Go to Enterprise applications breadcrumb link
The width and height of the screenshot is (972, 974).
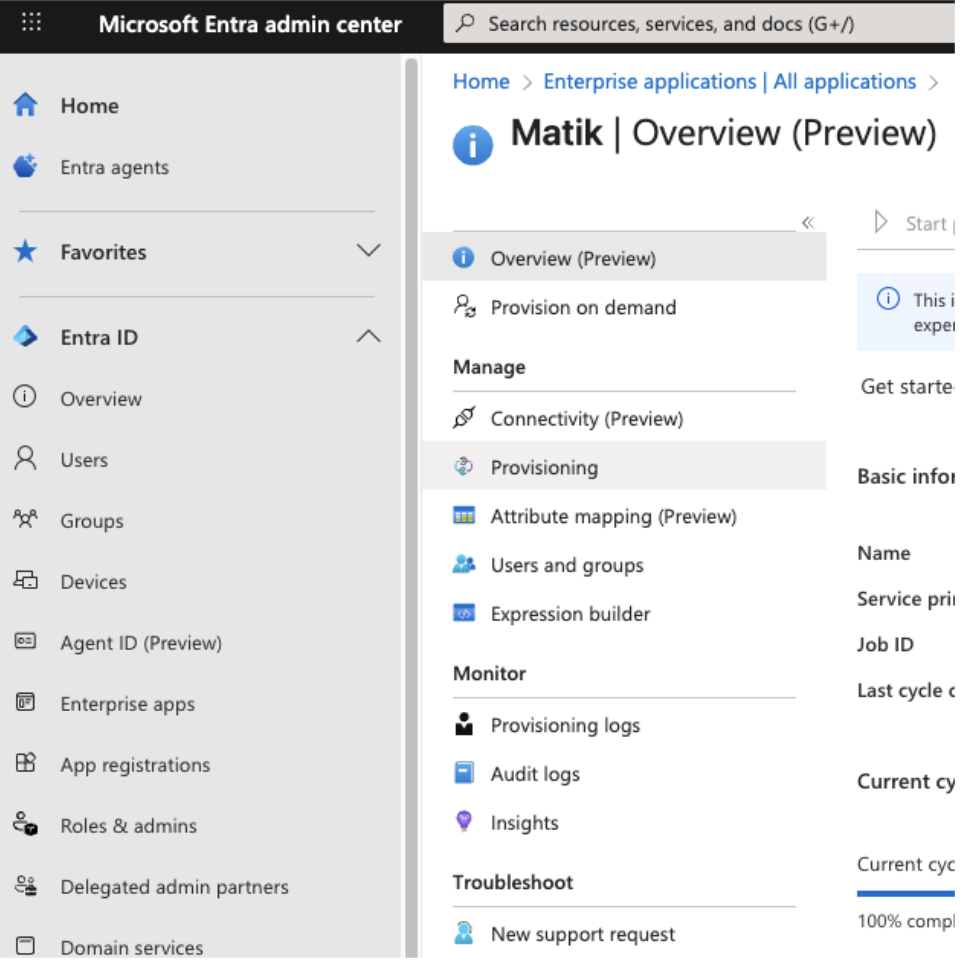pyautogui.click(x=729, y=82)
